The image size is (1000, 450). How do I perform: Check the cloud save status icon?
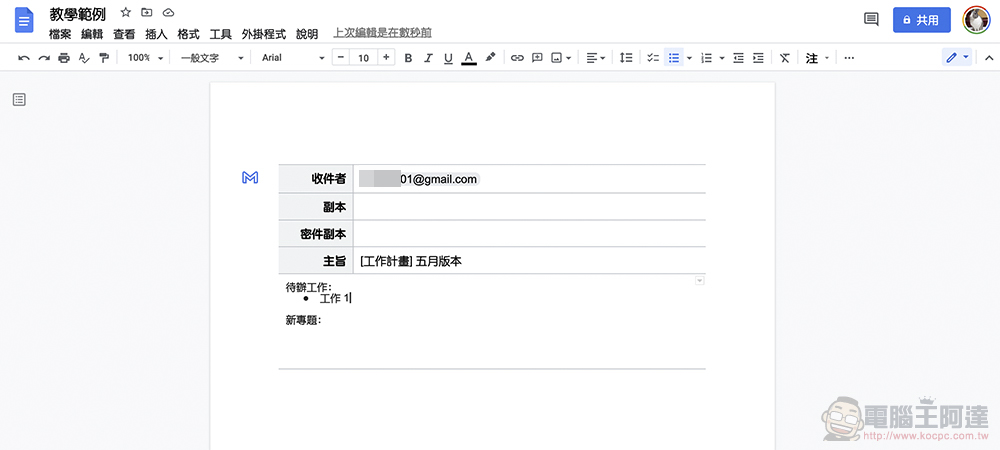pos(168,13)
